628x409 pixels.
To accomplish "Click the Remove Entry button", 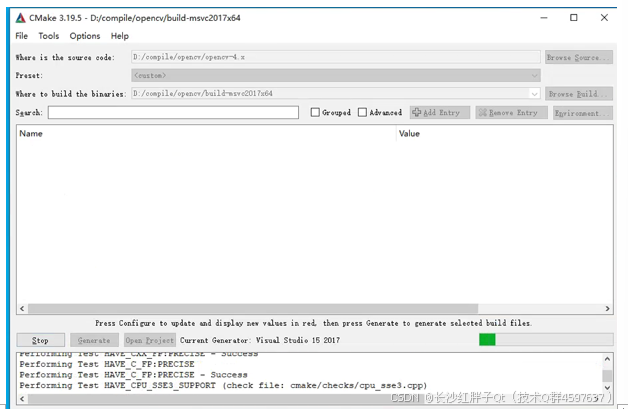I will [x=511, y=113].
